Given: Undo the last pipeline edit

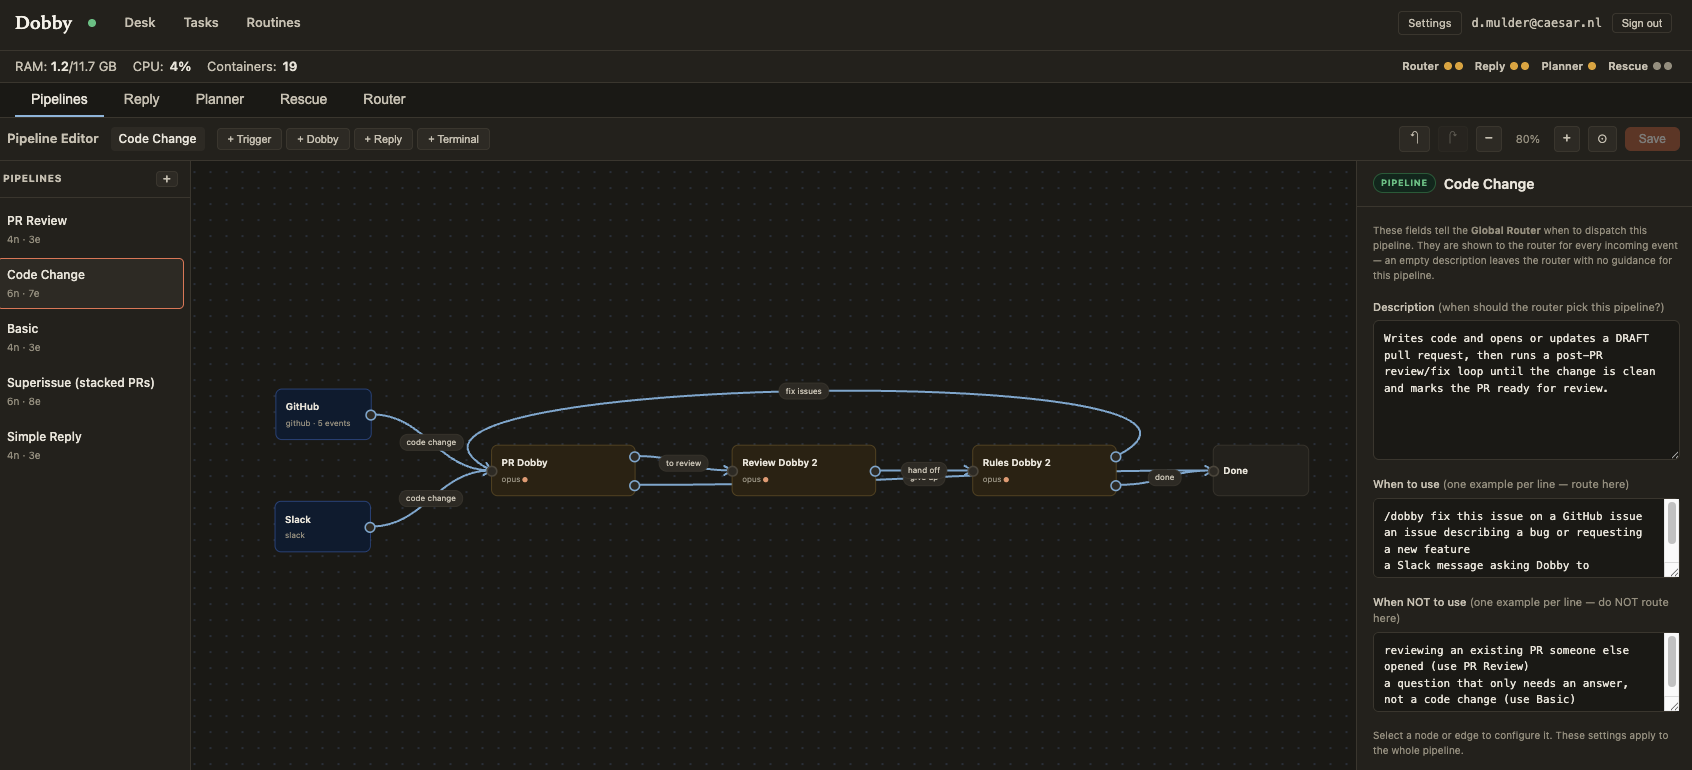Looking at the screenshot, I should click(x=1414, y=139).
